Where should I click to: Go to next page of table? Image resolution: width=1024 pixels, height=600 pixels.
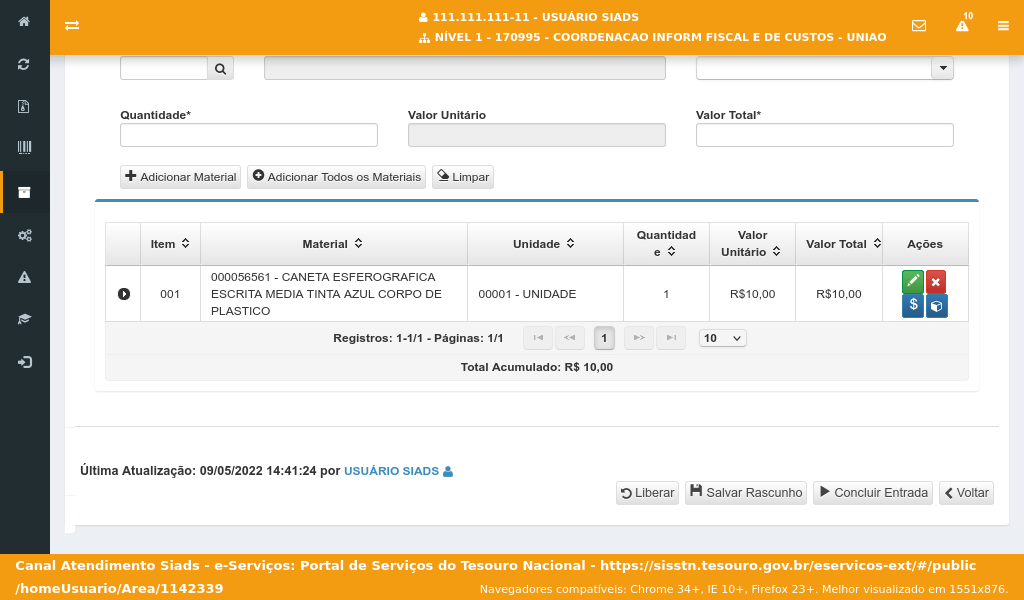coord(639,338)
